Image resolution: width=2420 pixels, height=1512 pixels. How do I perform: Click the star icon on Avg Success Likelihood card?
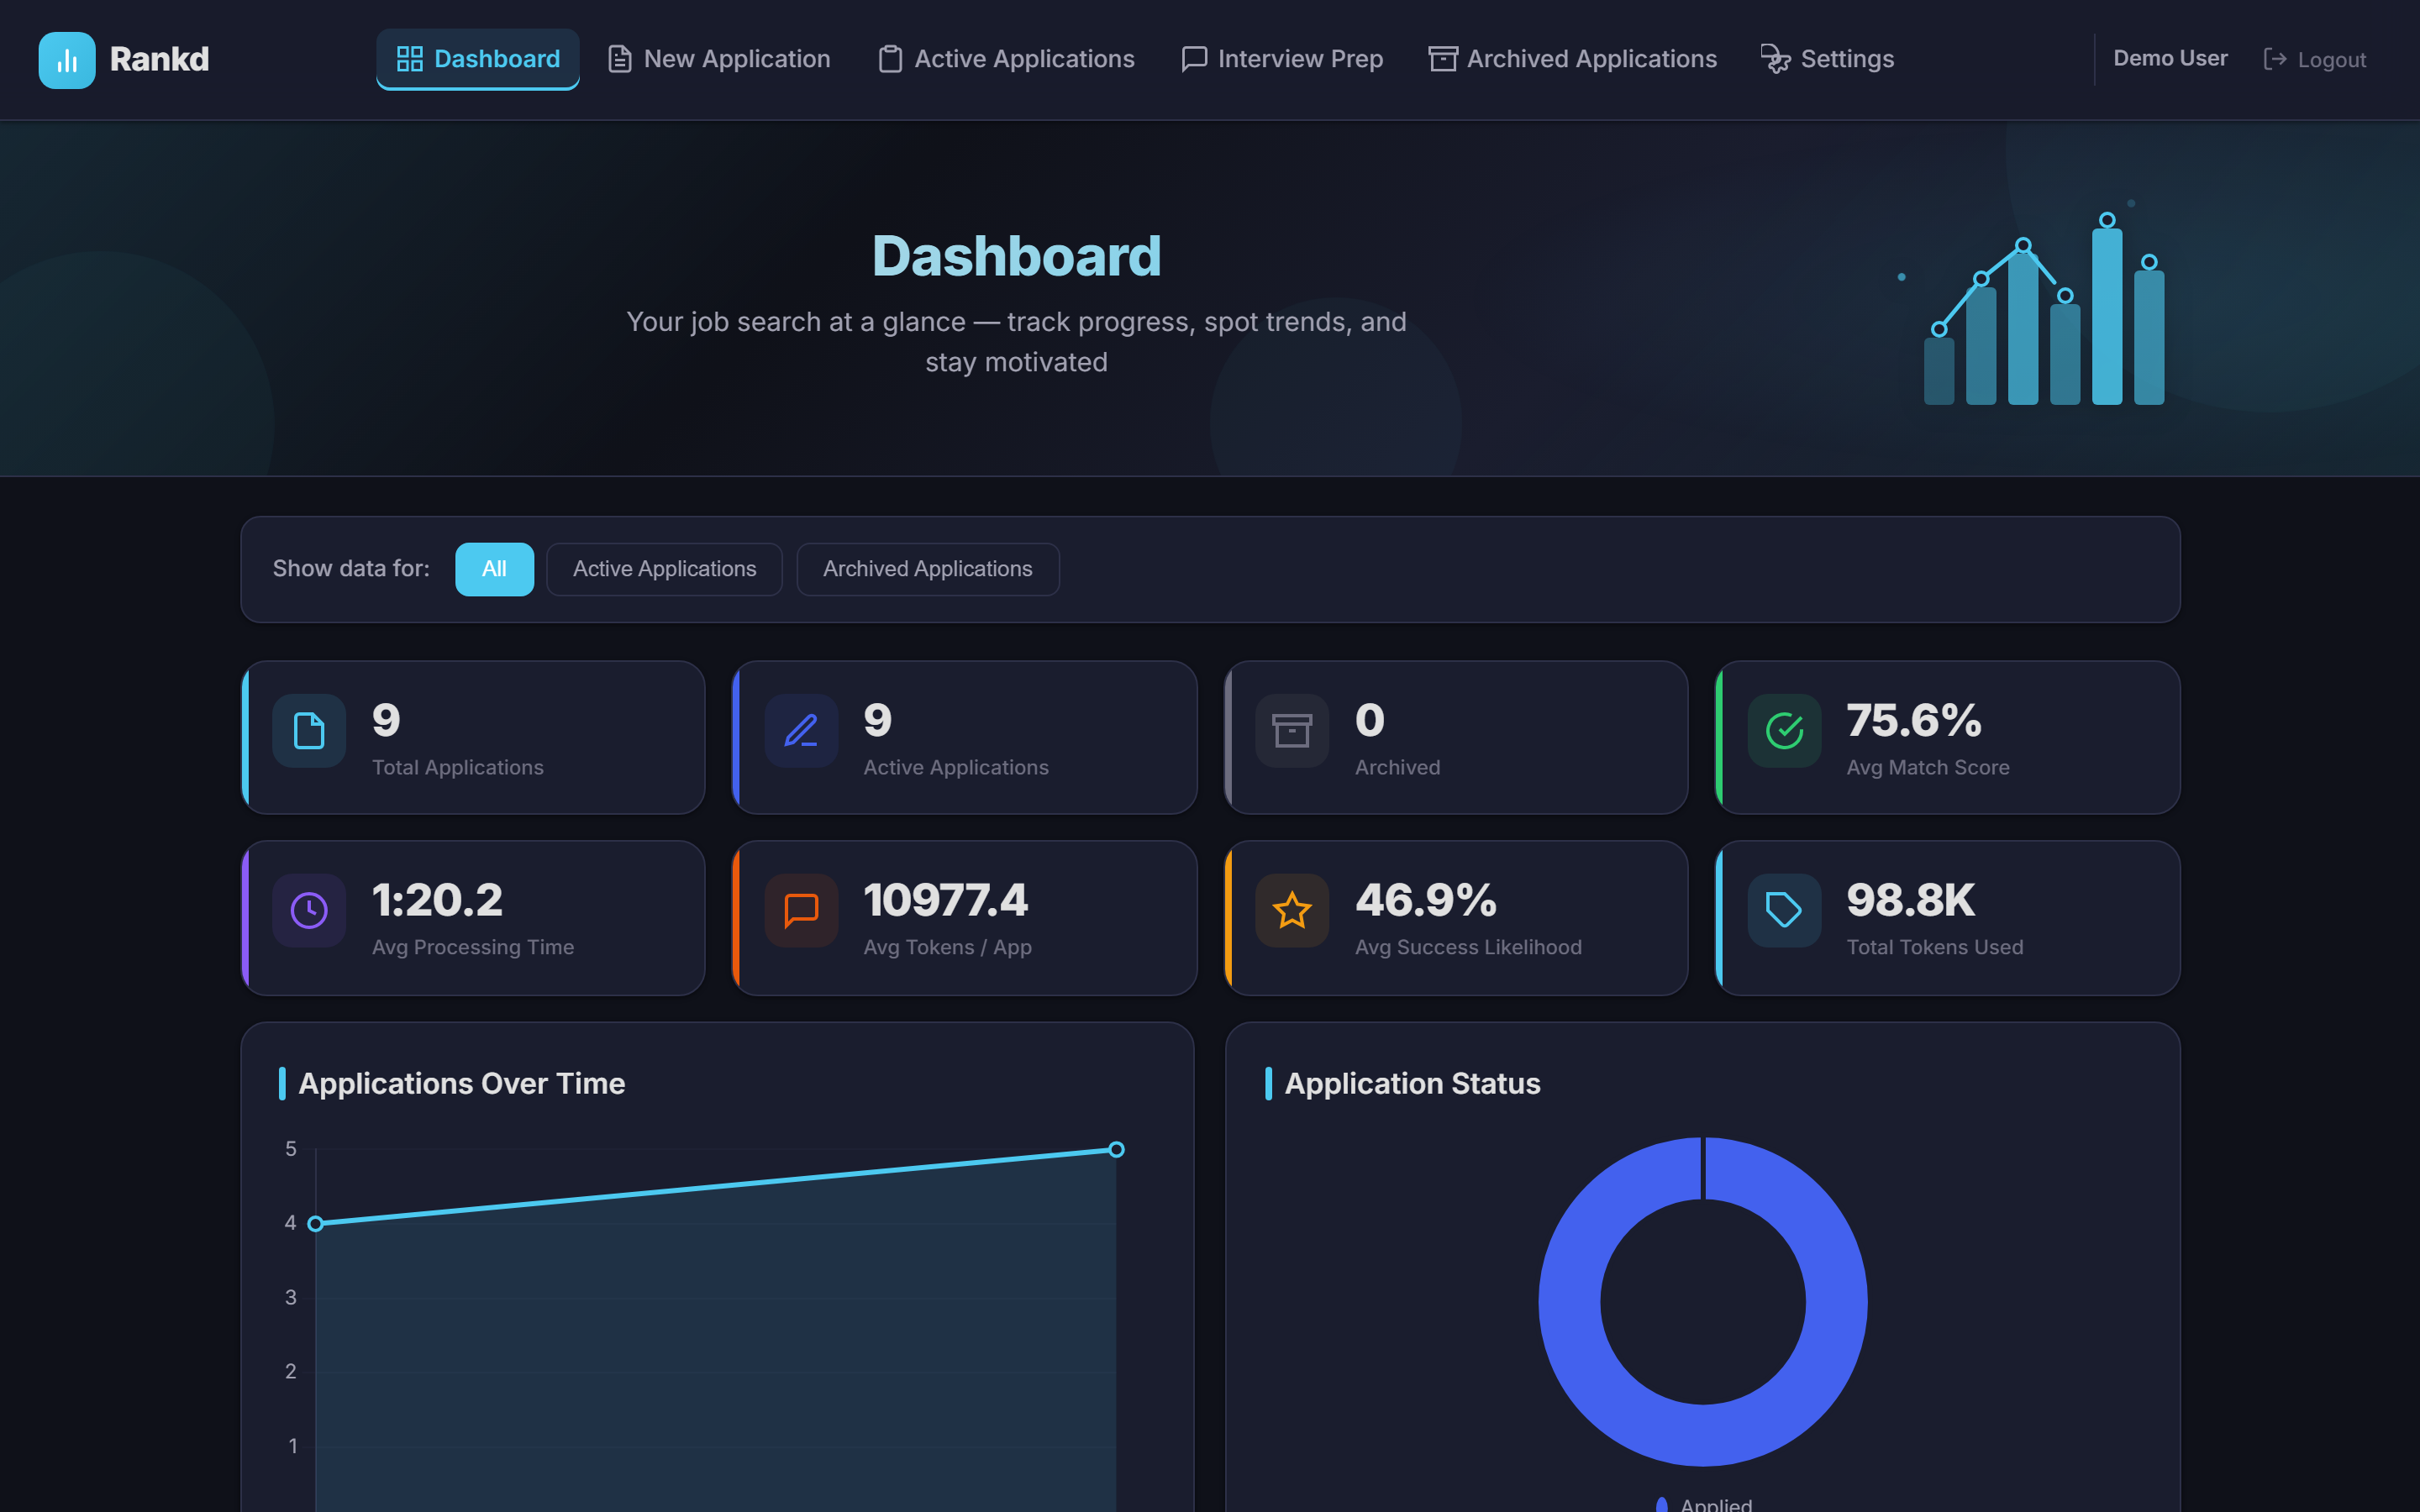click(1292, 911)
